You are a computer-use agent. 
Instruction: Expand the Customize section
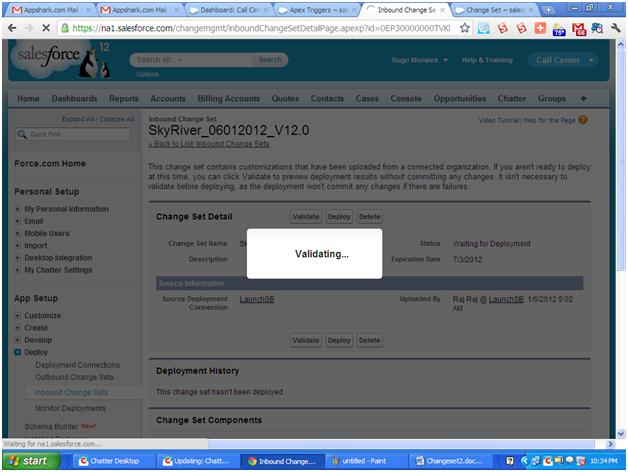pos(18,316)
